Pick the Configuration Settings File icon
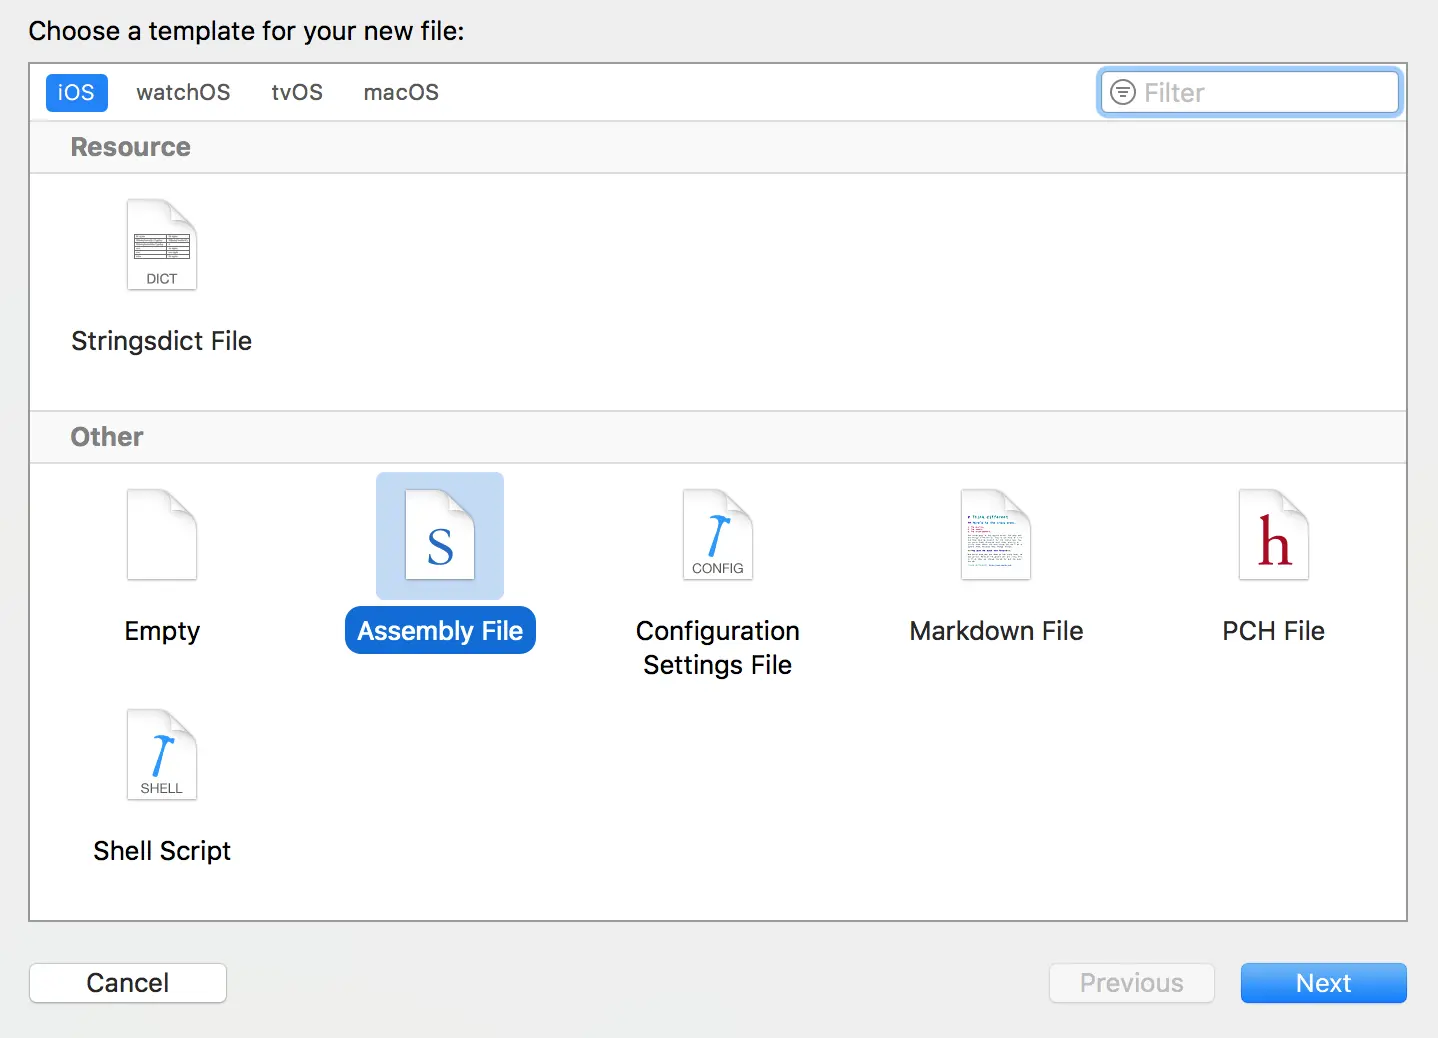 (718, 535)
